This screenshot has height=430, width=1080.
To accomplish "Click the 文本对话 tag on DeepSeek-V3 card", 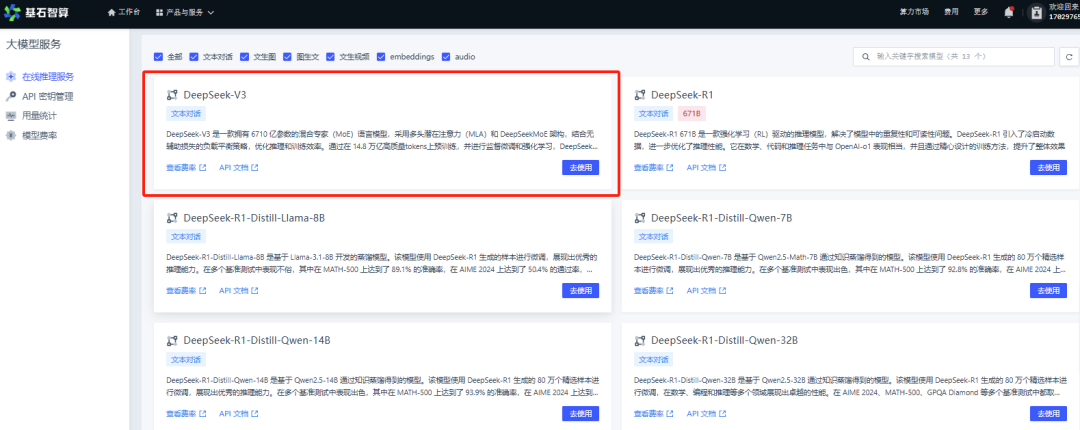I will 186,114.
